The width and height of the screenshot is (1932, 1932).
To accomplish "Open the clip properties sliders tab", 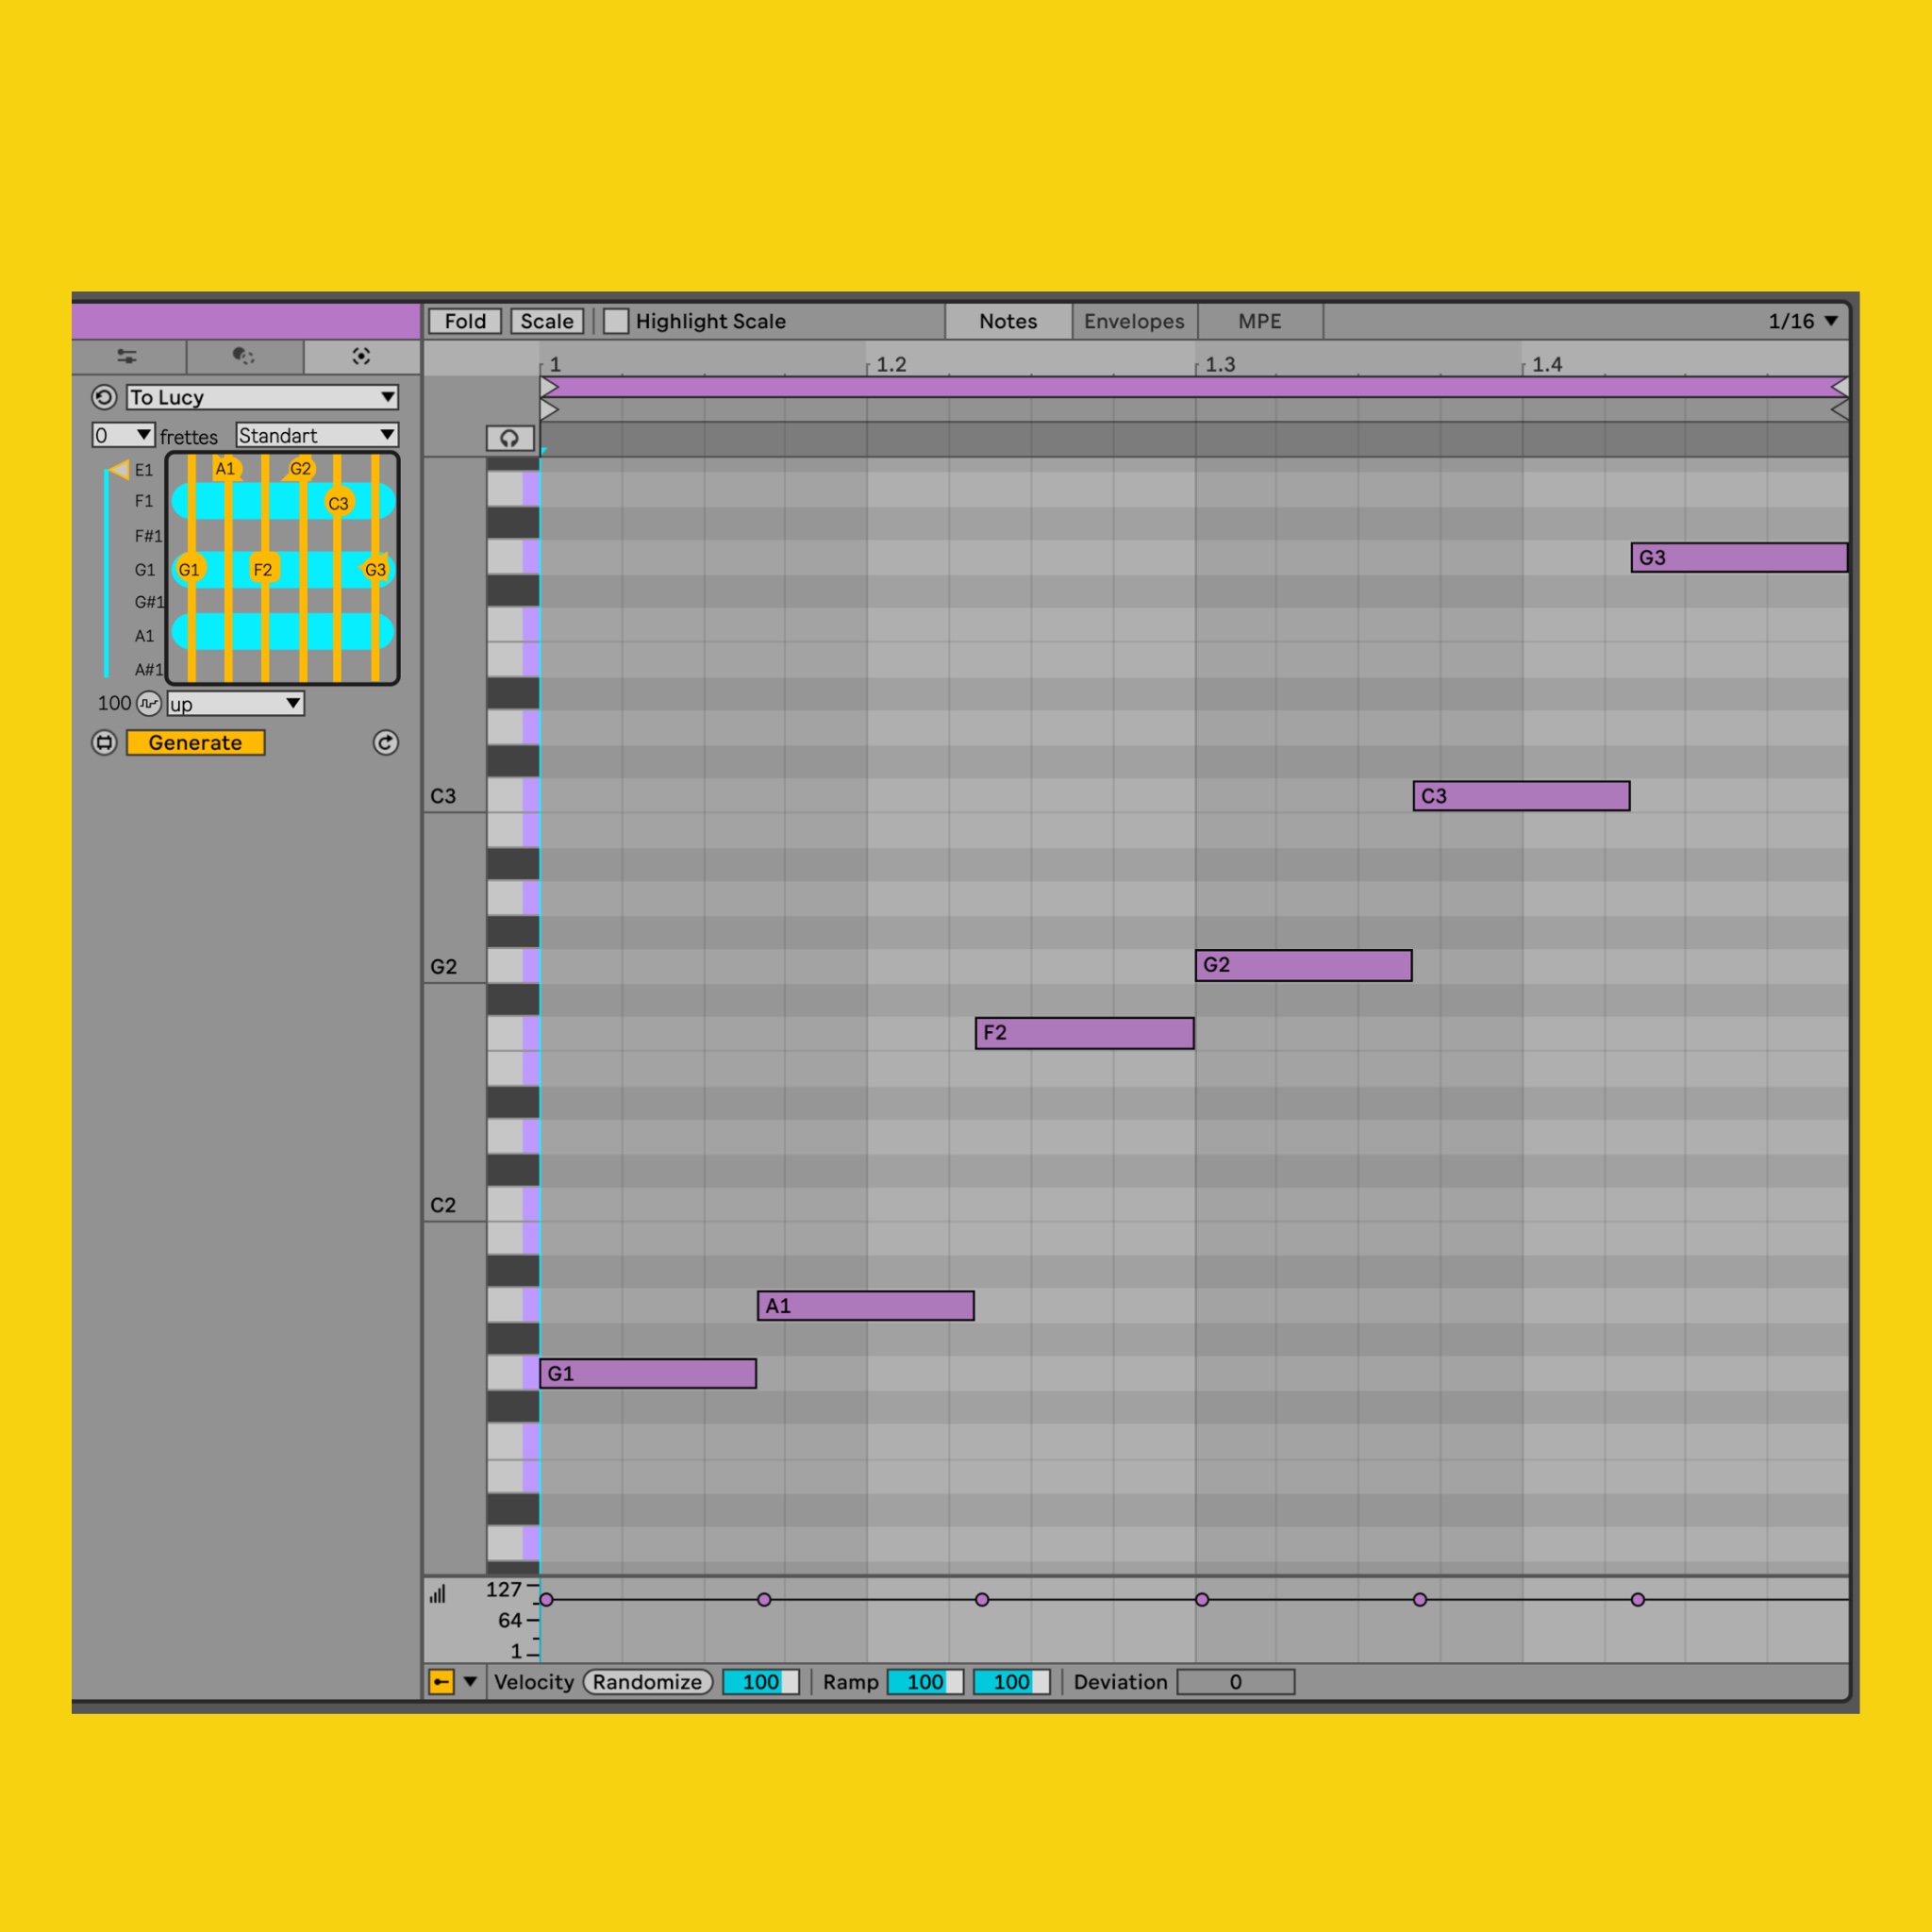I will coord(127,356).
